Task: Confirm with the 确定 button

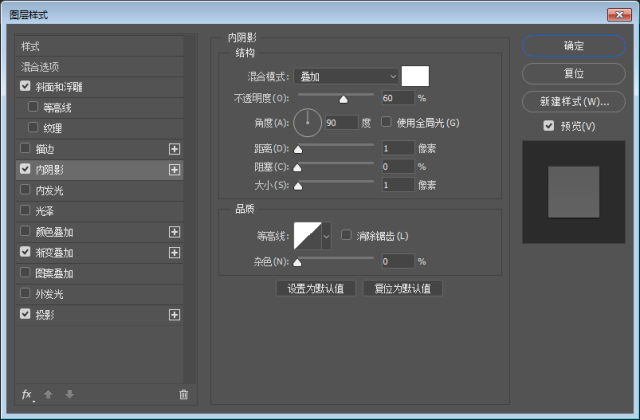Action: click(x=573, y=46)
